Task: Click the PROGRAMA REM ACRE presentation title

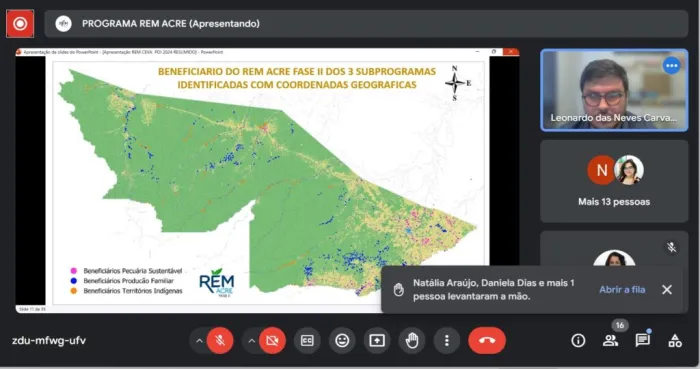Action: [x=171, y=24]
